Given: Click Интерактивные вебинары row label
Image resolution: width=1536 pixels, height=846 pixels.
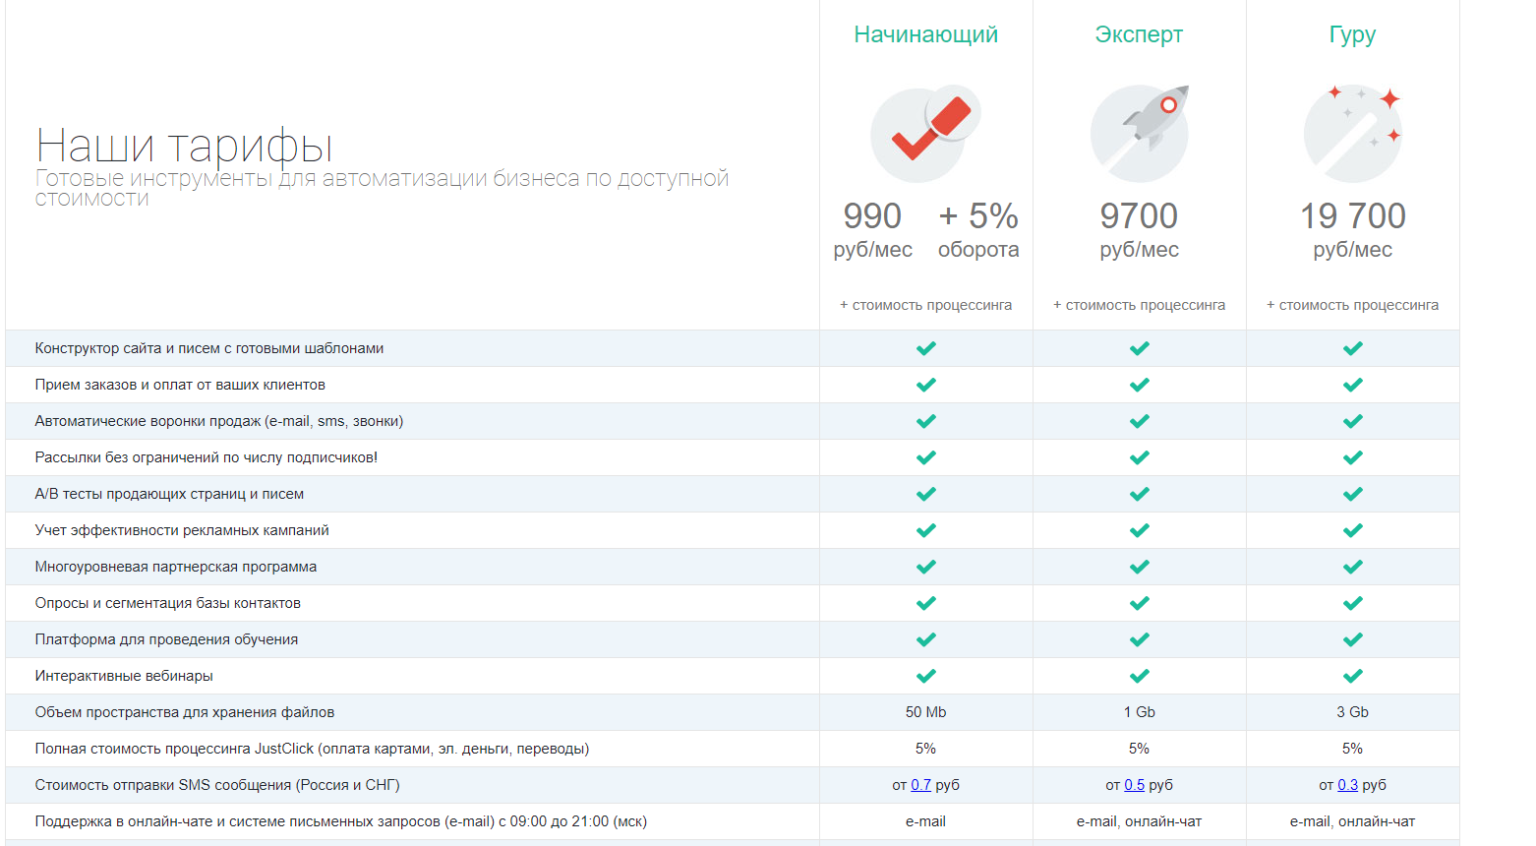Looking at the screenshot, I should 124,676.
